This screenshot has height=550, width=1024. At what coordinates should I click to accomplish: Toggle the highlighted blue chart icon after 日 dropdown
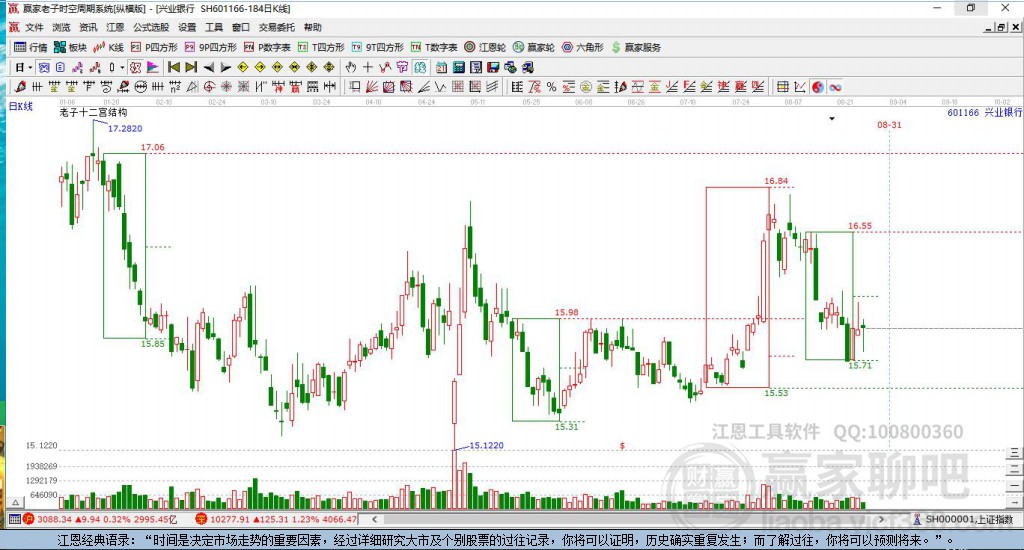pyautogui.click(x=44, y=67)
